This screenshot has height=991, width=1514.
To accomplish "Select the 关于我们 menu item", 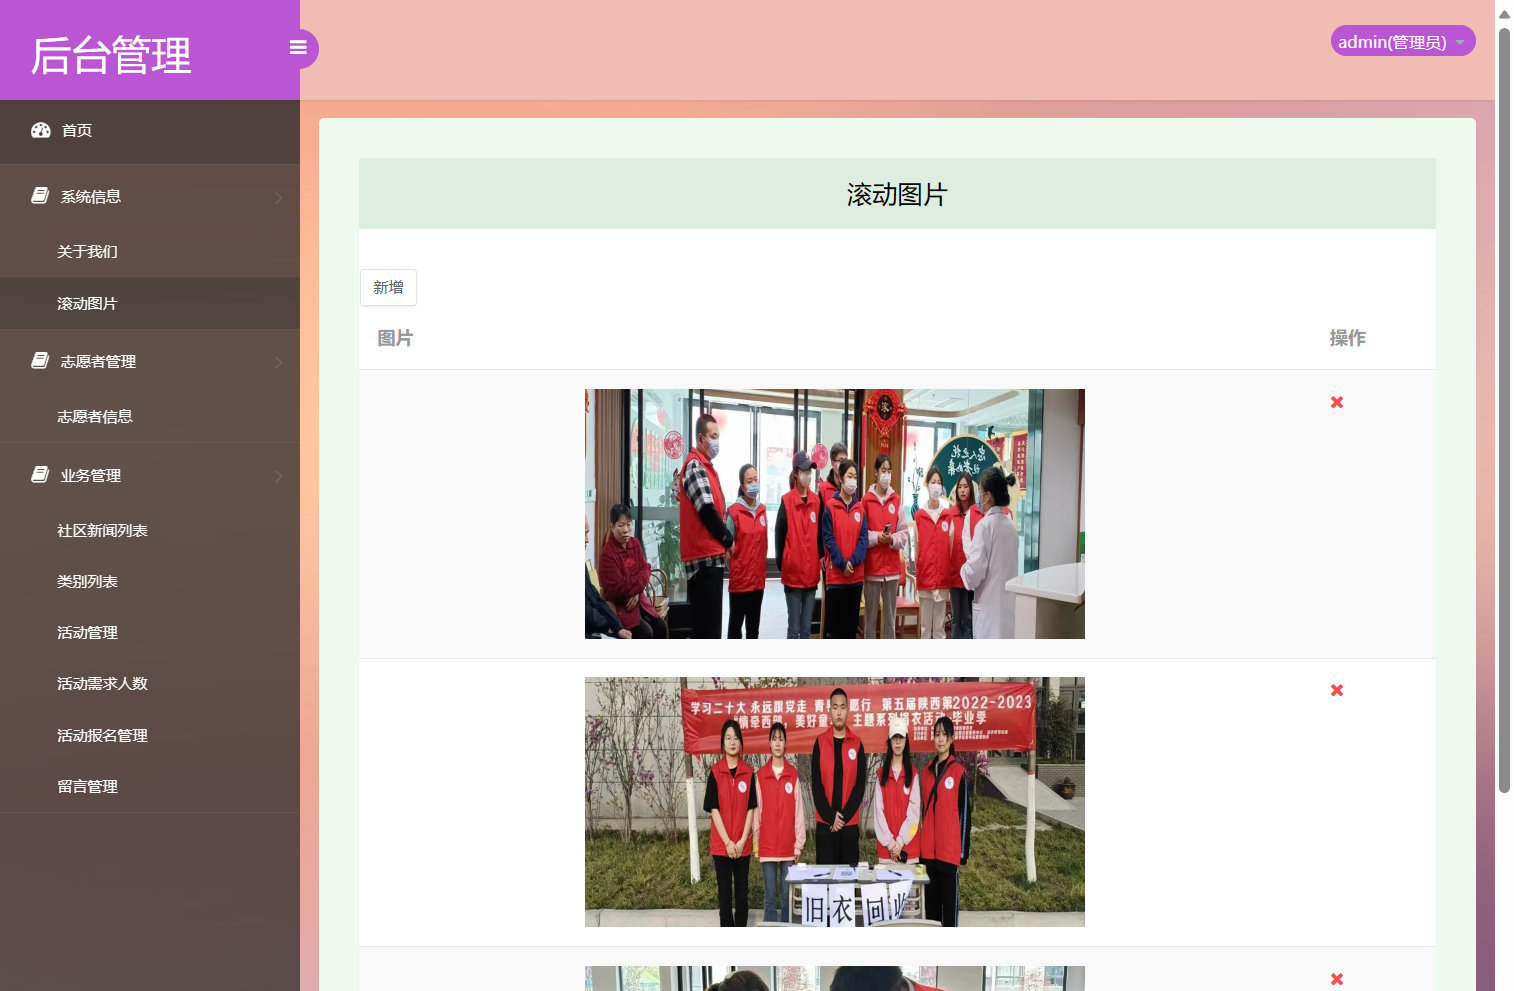I will (x=86, y=251).
